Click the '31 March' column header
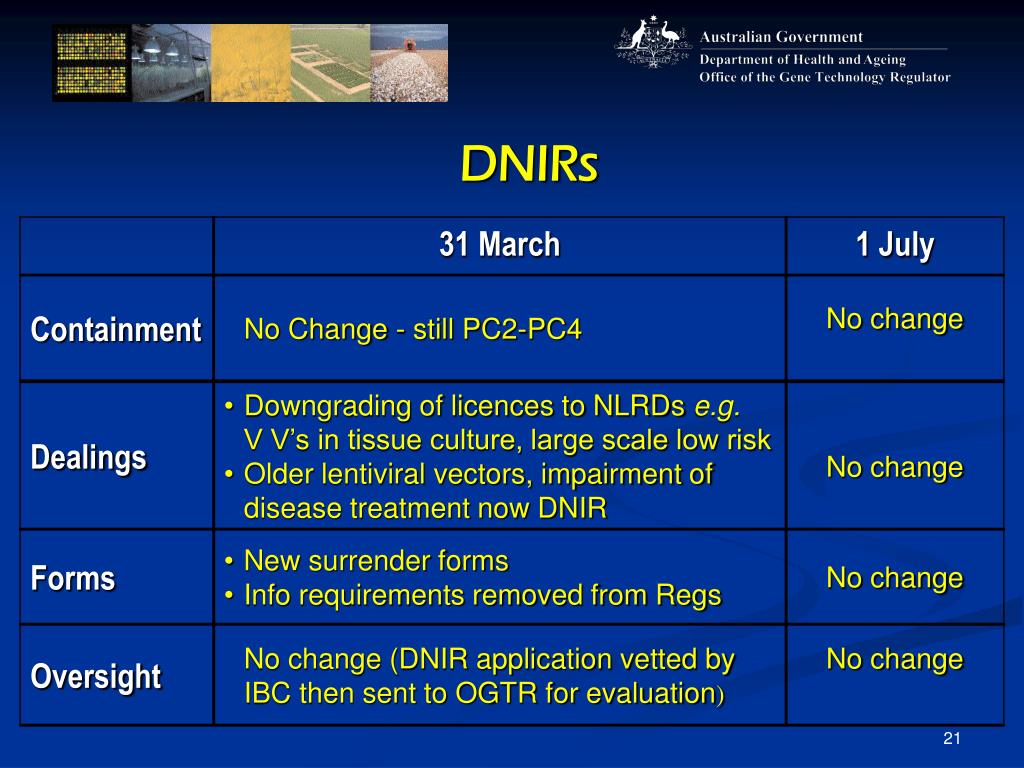 (x=500, y=245)
